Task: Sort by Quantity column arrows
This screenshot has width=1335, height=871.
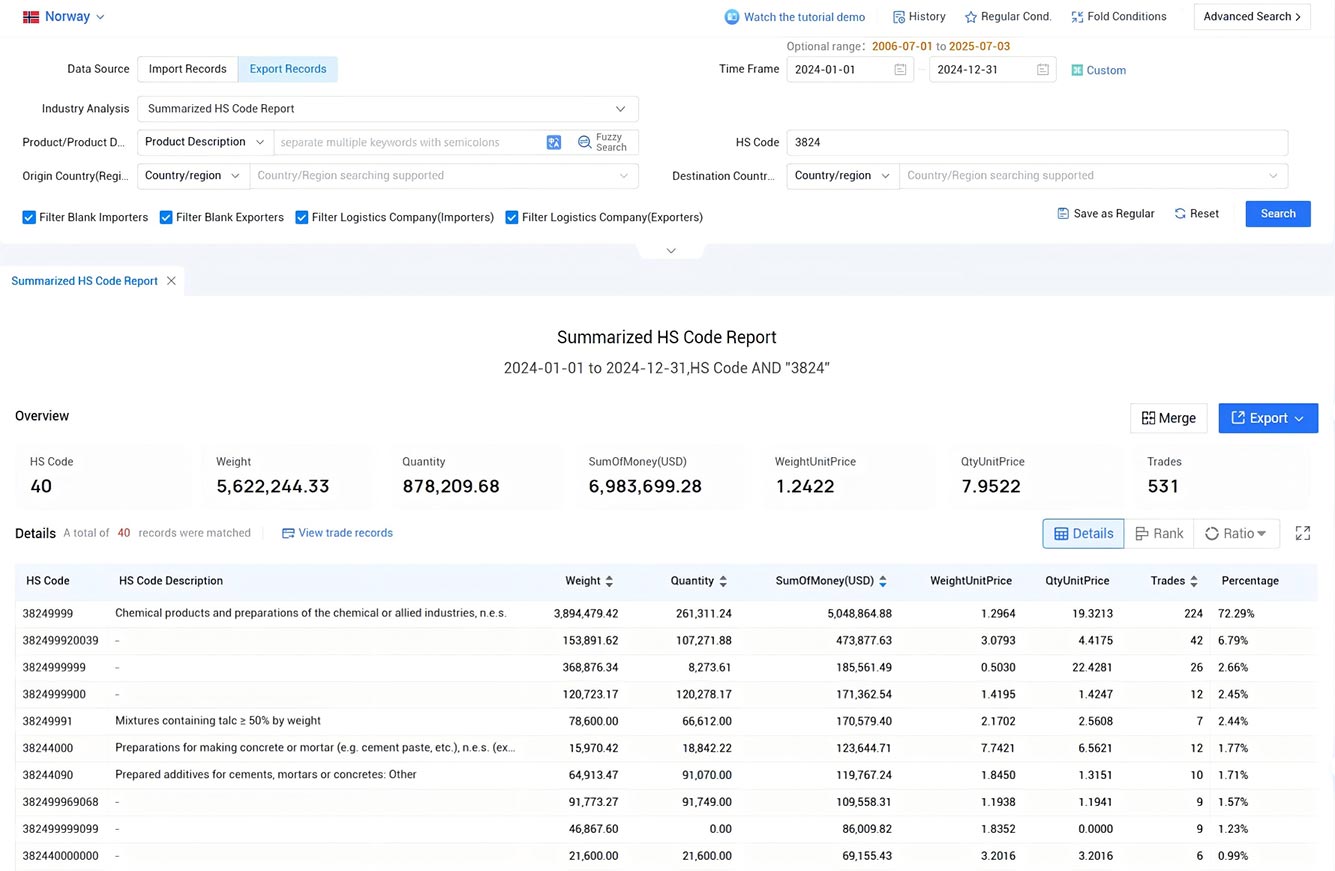Action: pyautogui.click(x=723, y=581)
